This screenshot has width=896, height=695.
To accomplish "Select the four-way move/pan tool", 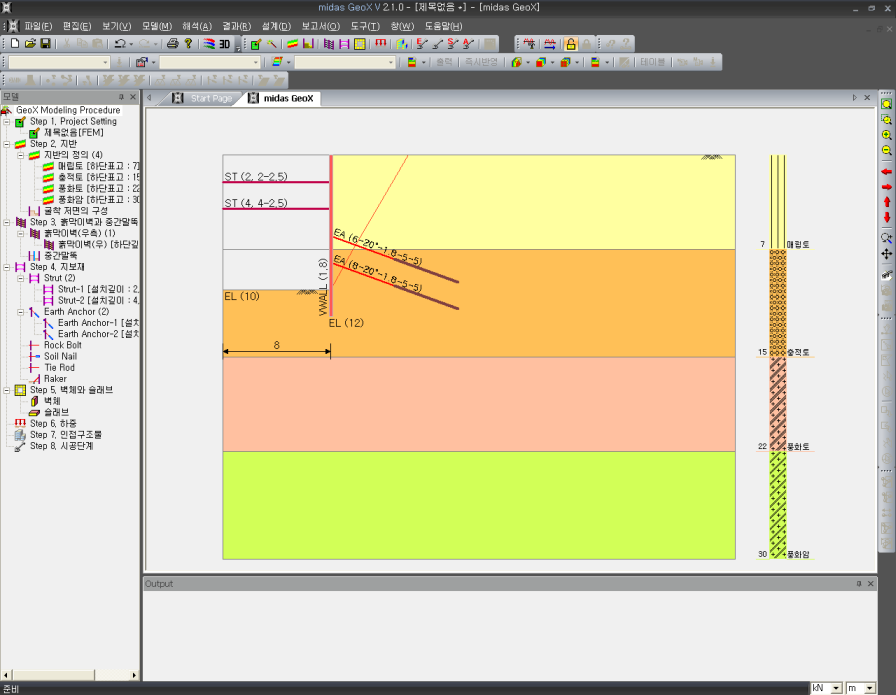I will click(x=886, y=254).
